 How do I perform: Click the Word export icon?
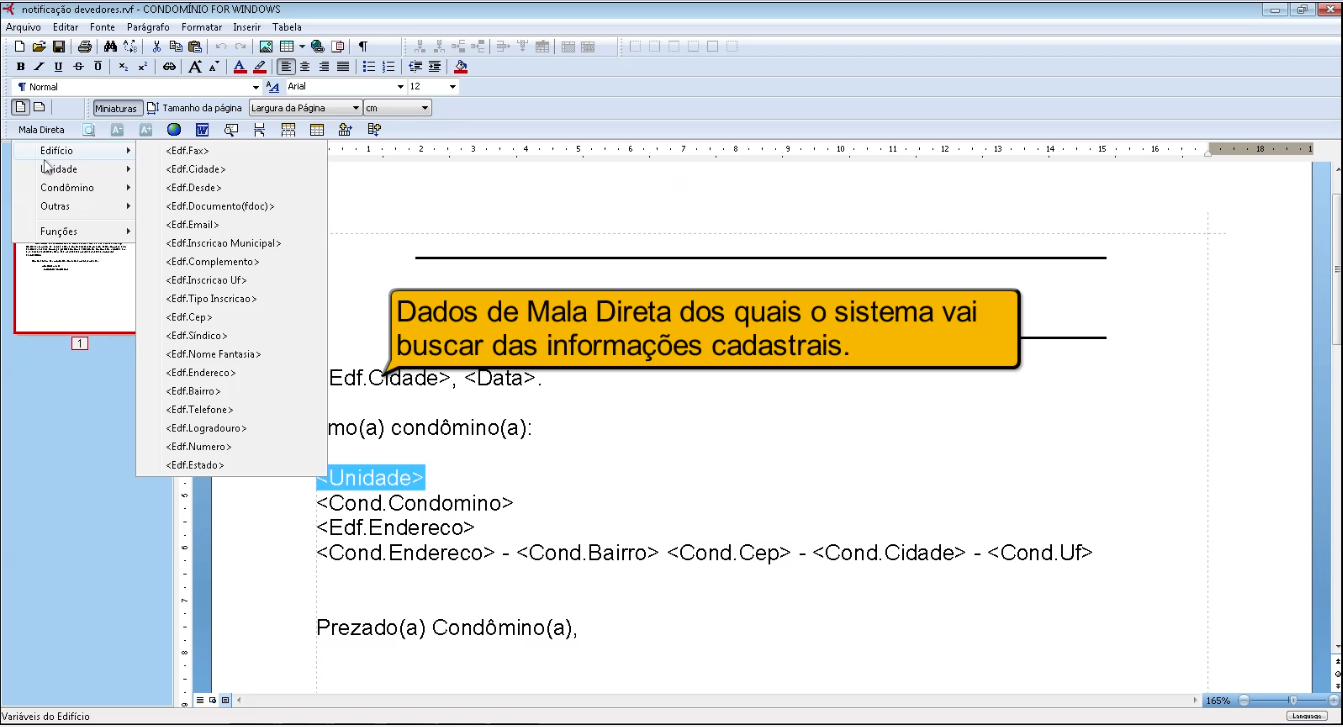click(202, 130)
